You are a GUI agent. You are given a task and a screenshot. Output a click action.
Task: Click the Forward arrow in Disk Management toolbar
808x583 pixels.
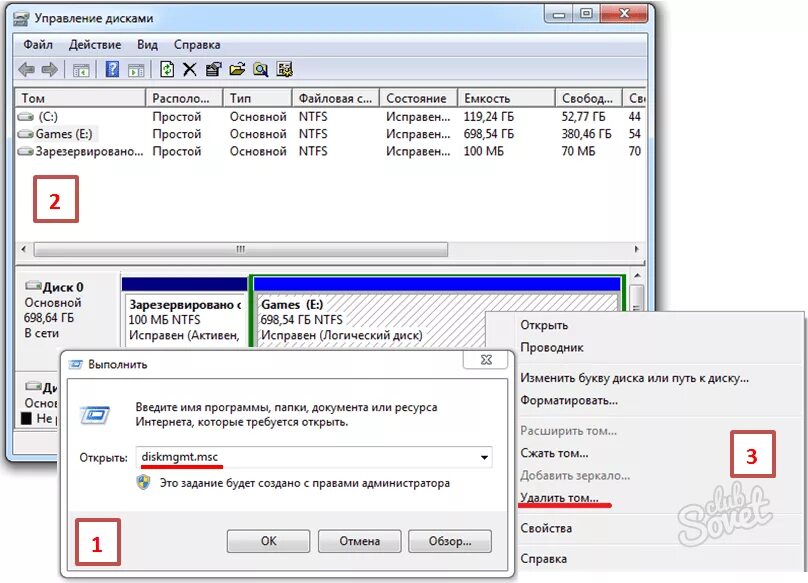click(49, 69)
